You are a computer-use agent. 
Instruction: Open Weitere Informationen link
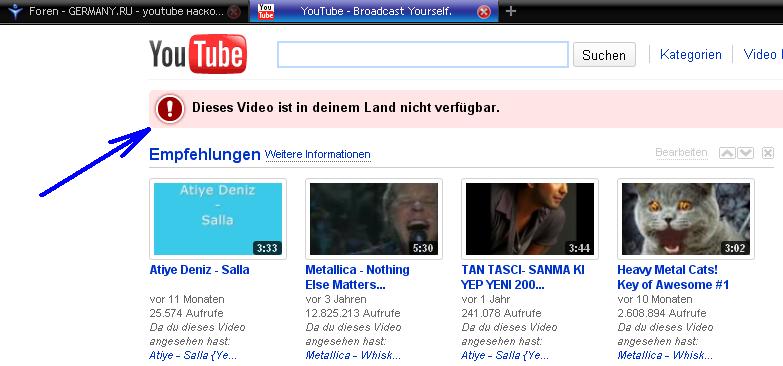[x=318, y=154]
